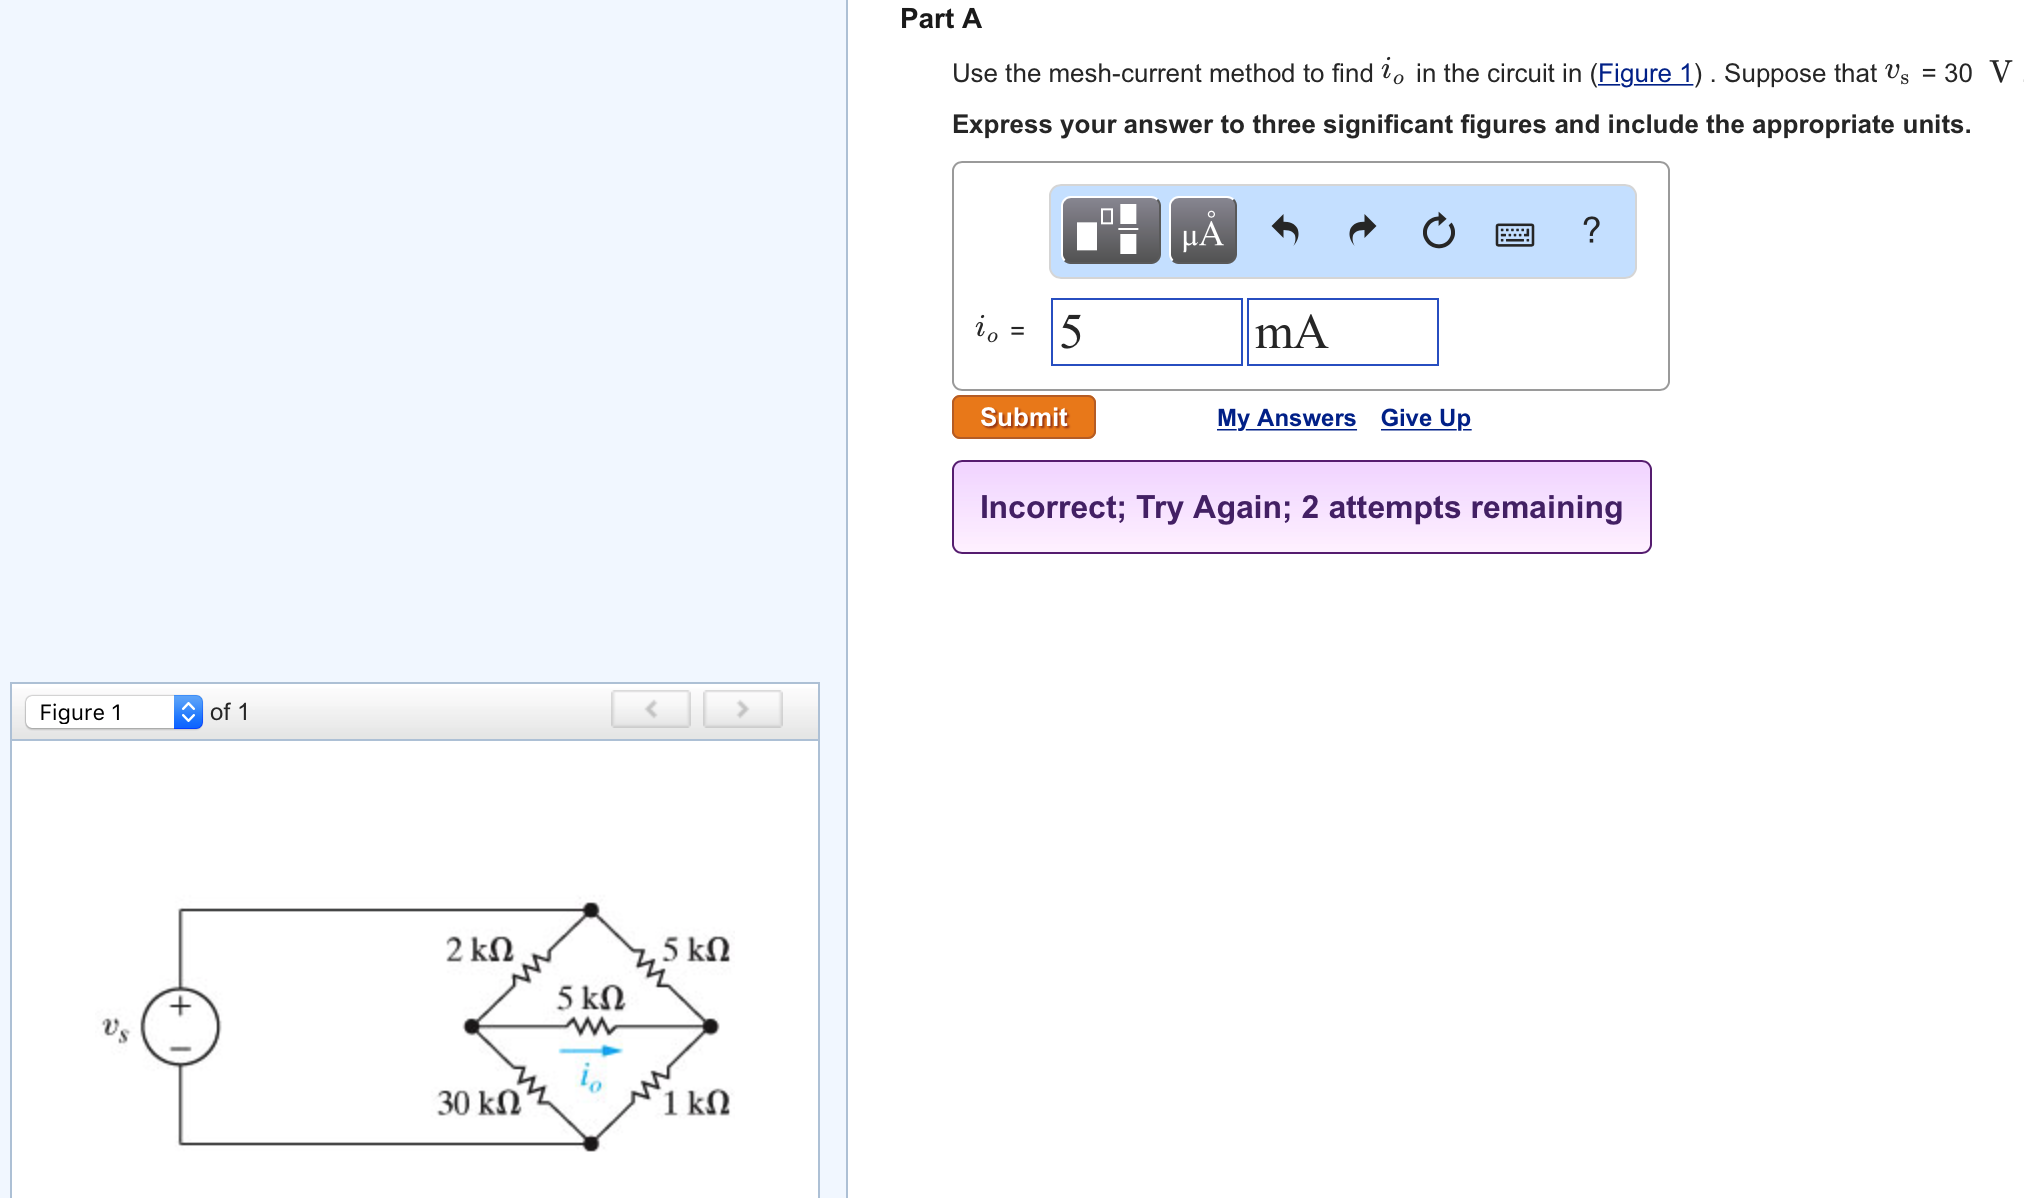Go to previous figure arrow

point(651,709)
